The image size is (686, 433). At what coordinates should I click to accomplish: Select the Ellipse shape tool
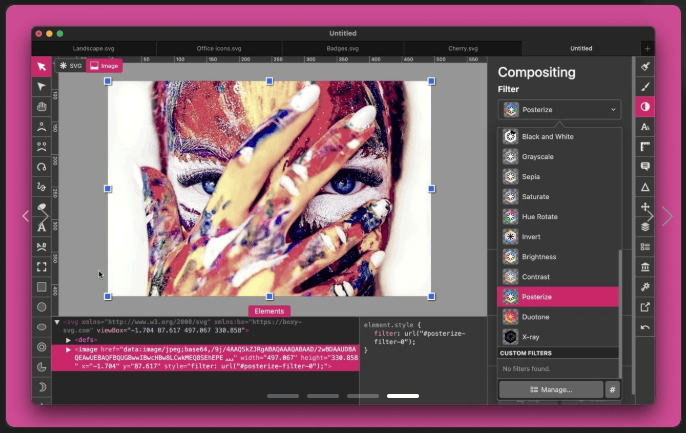pos(42,327)
